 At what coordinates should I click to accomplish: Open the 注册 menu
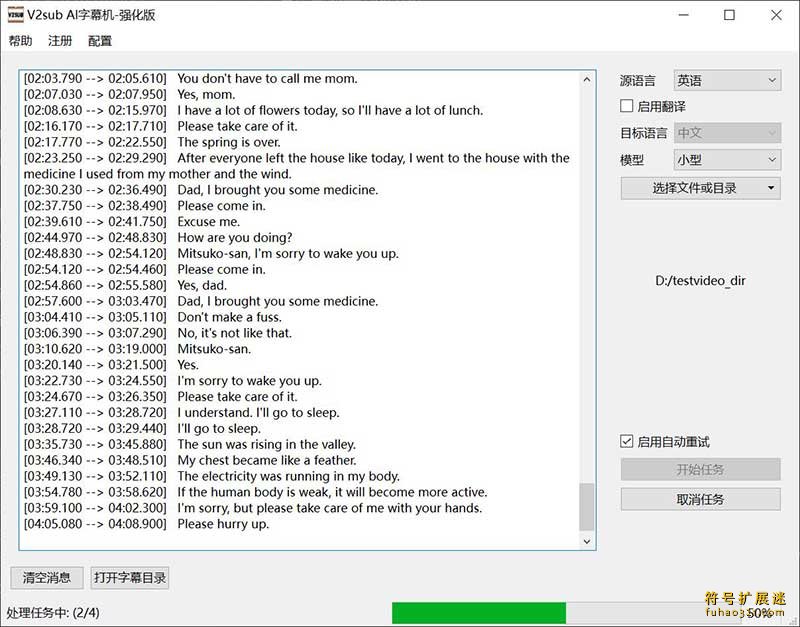[60, 41]
